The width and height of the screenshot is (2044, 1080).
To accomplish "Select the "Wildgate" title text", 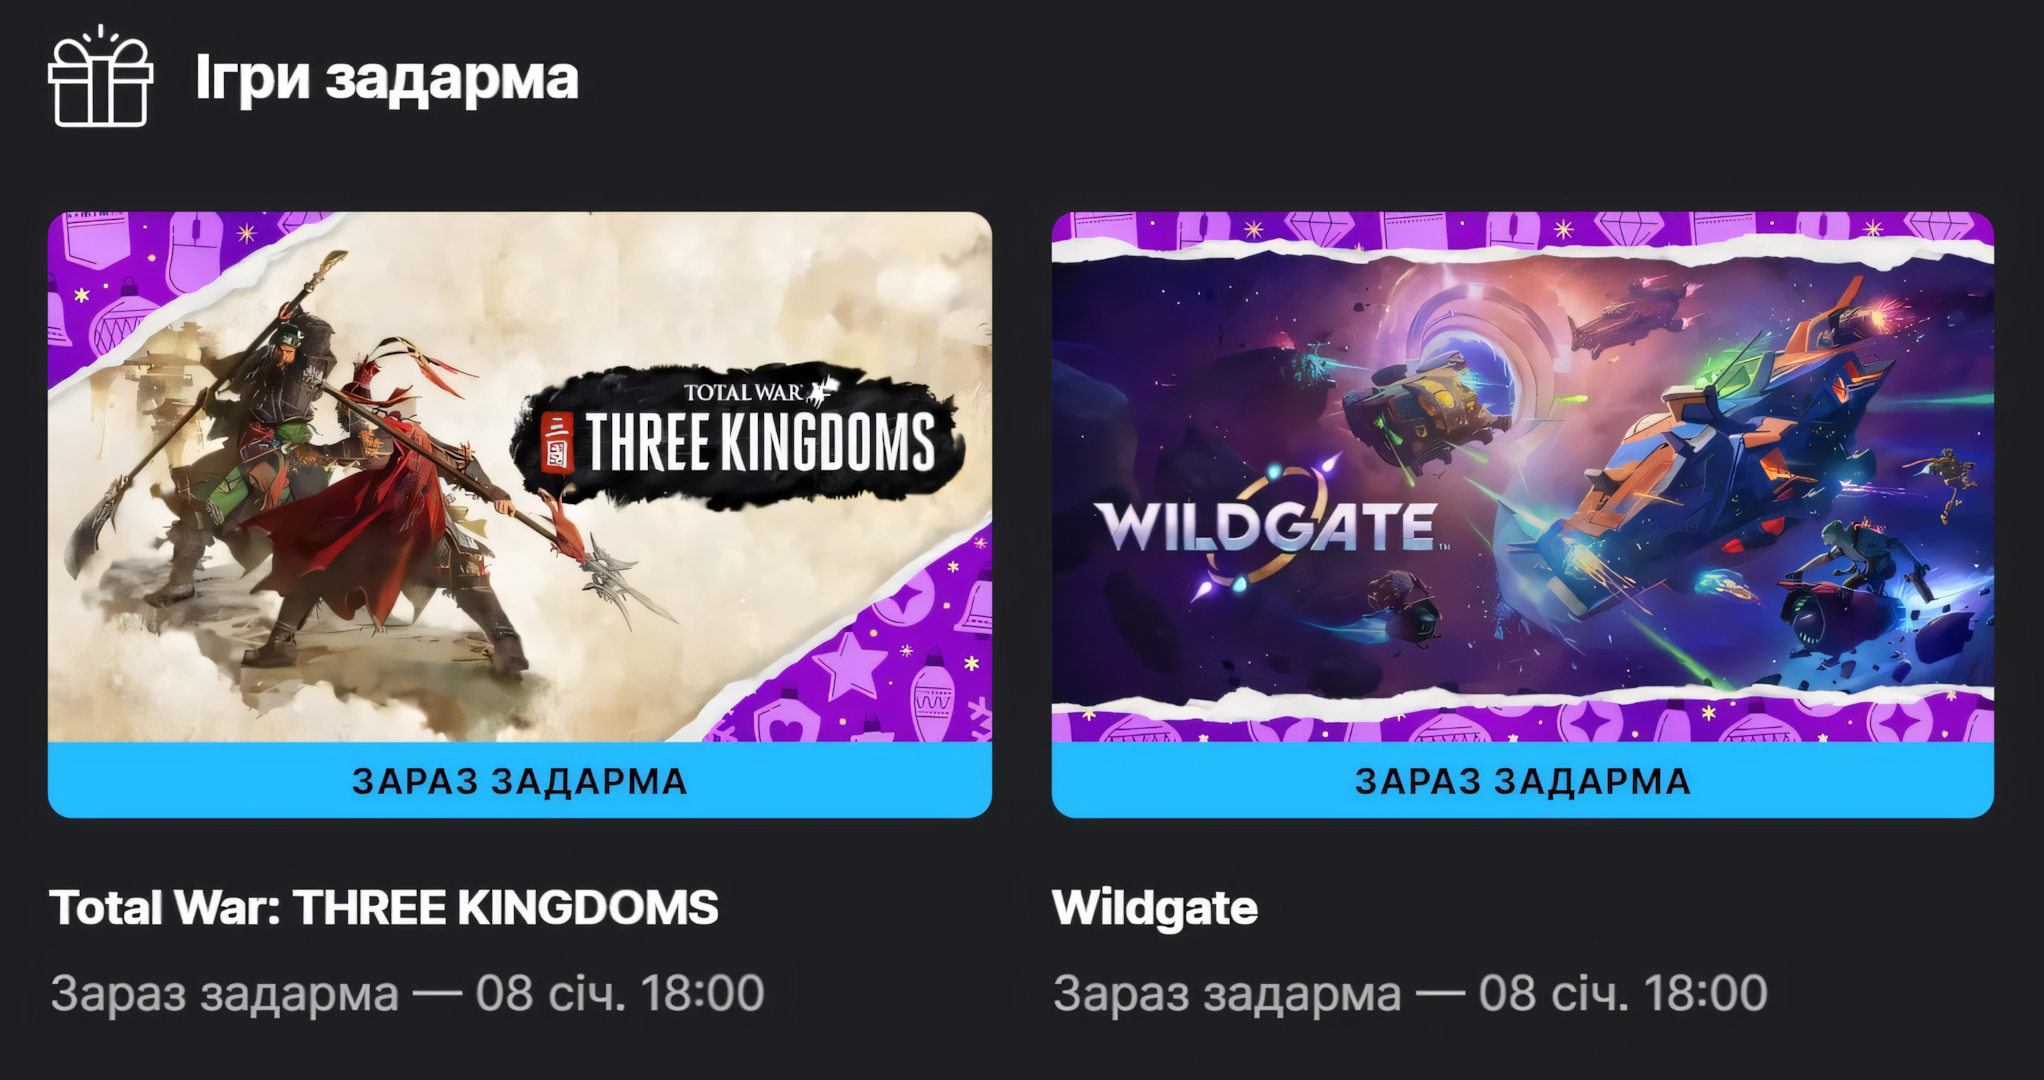I will coord(1155,908).
